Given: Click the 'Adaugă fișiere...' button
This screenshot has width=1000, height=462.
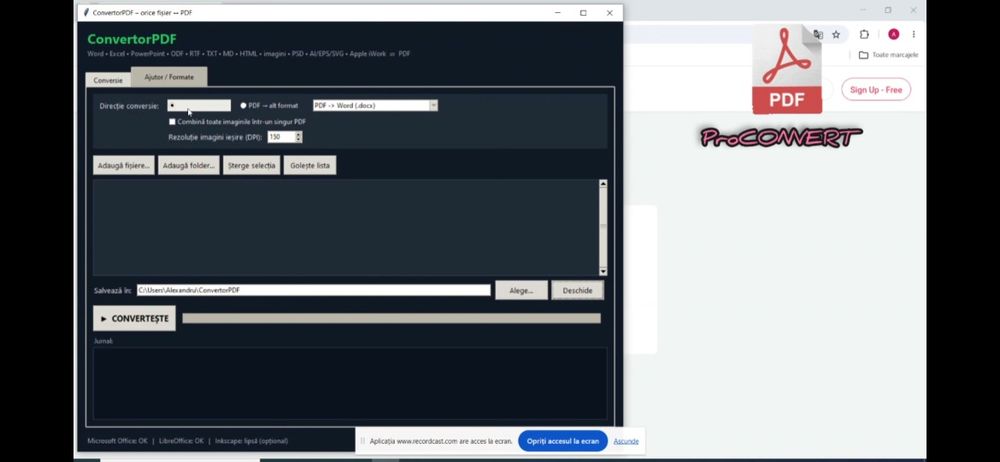Looking at the screenshot, I should coord(124,165).
